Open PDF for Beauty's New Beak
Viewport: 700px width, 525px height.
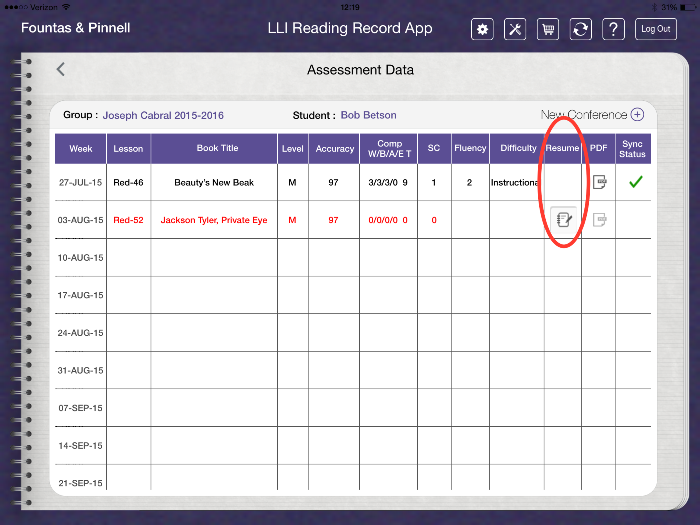(x=599, y=182)
